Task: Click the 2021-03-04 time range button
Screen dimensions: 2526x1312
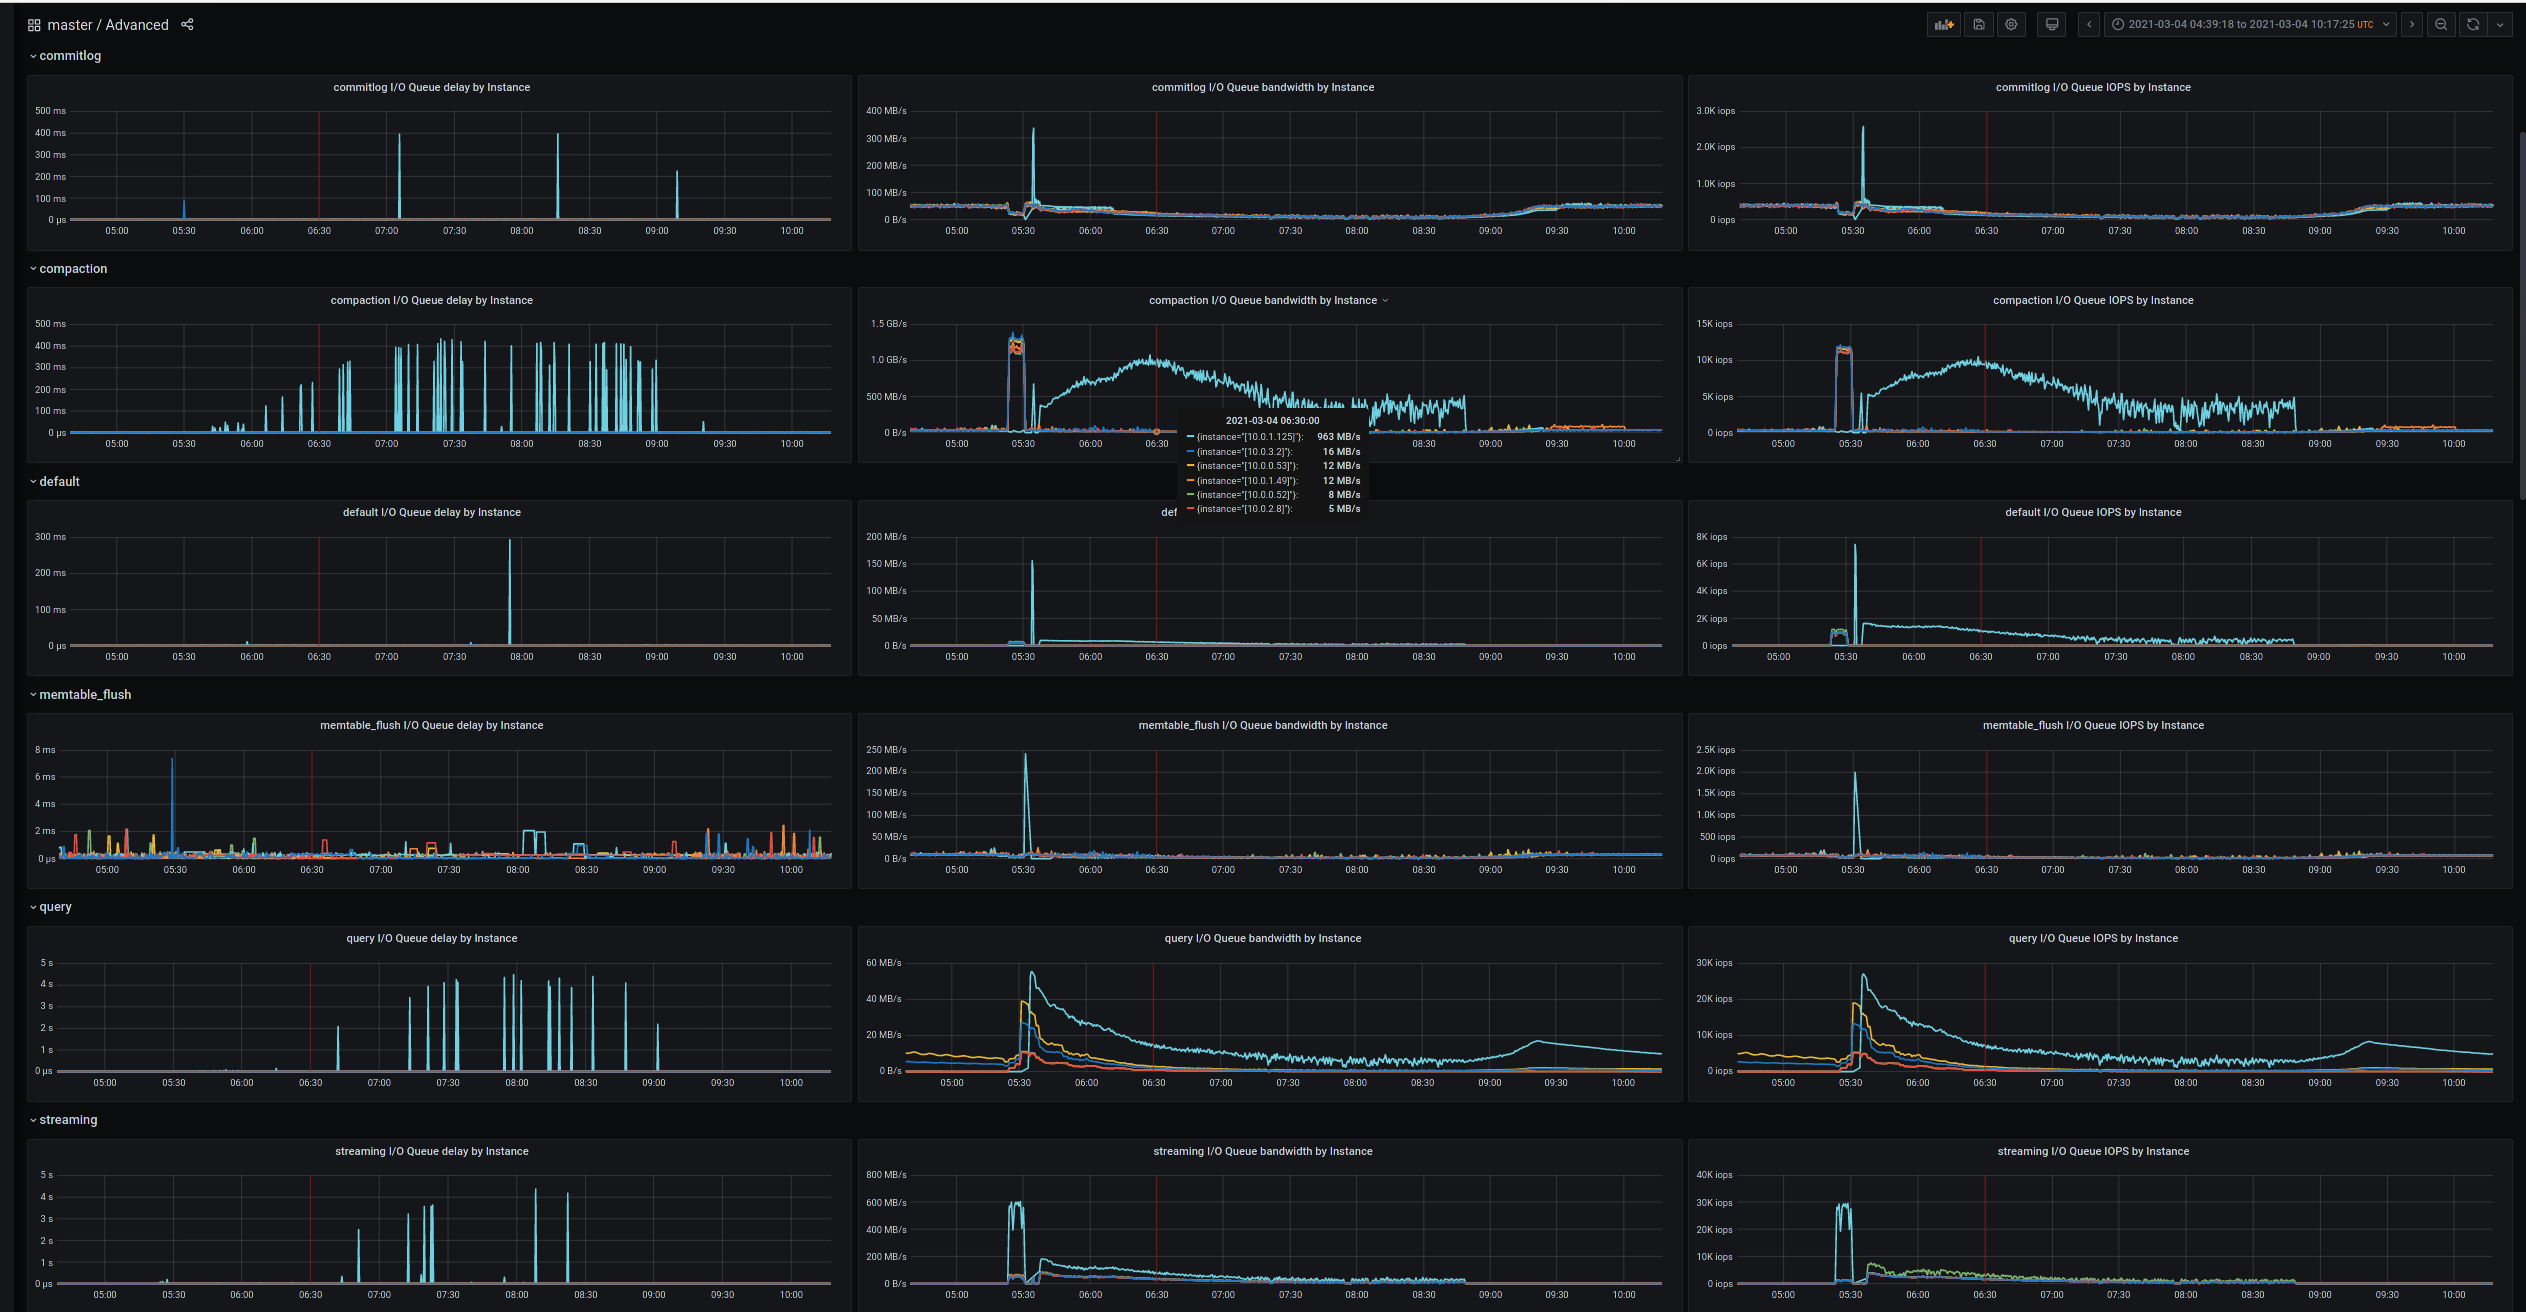Action: pyautogui.click(x=2250, y=24)
